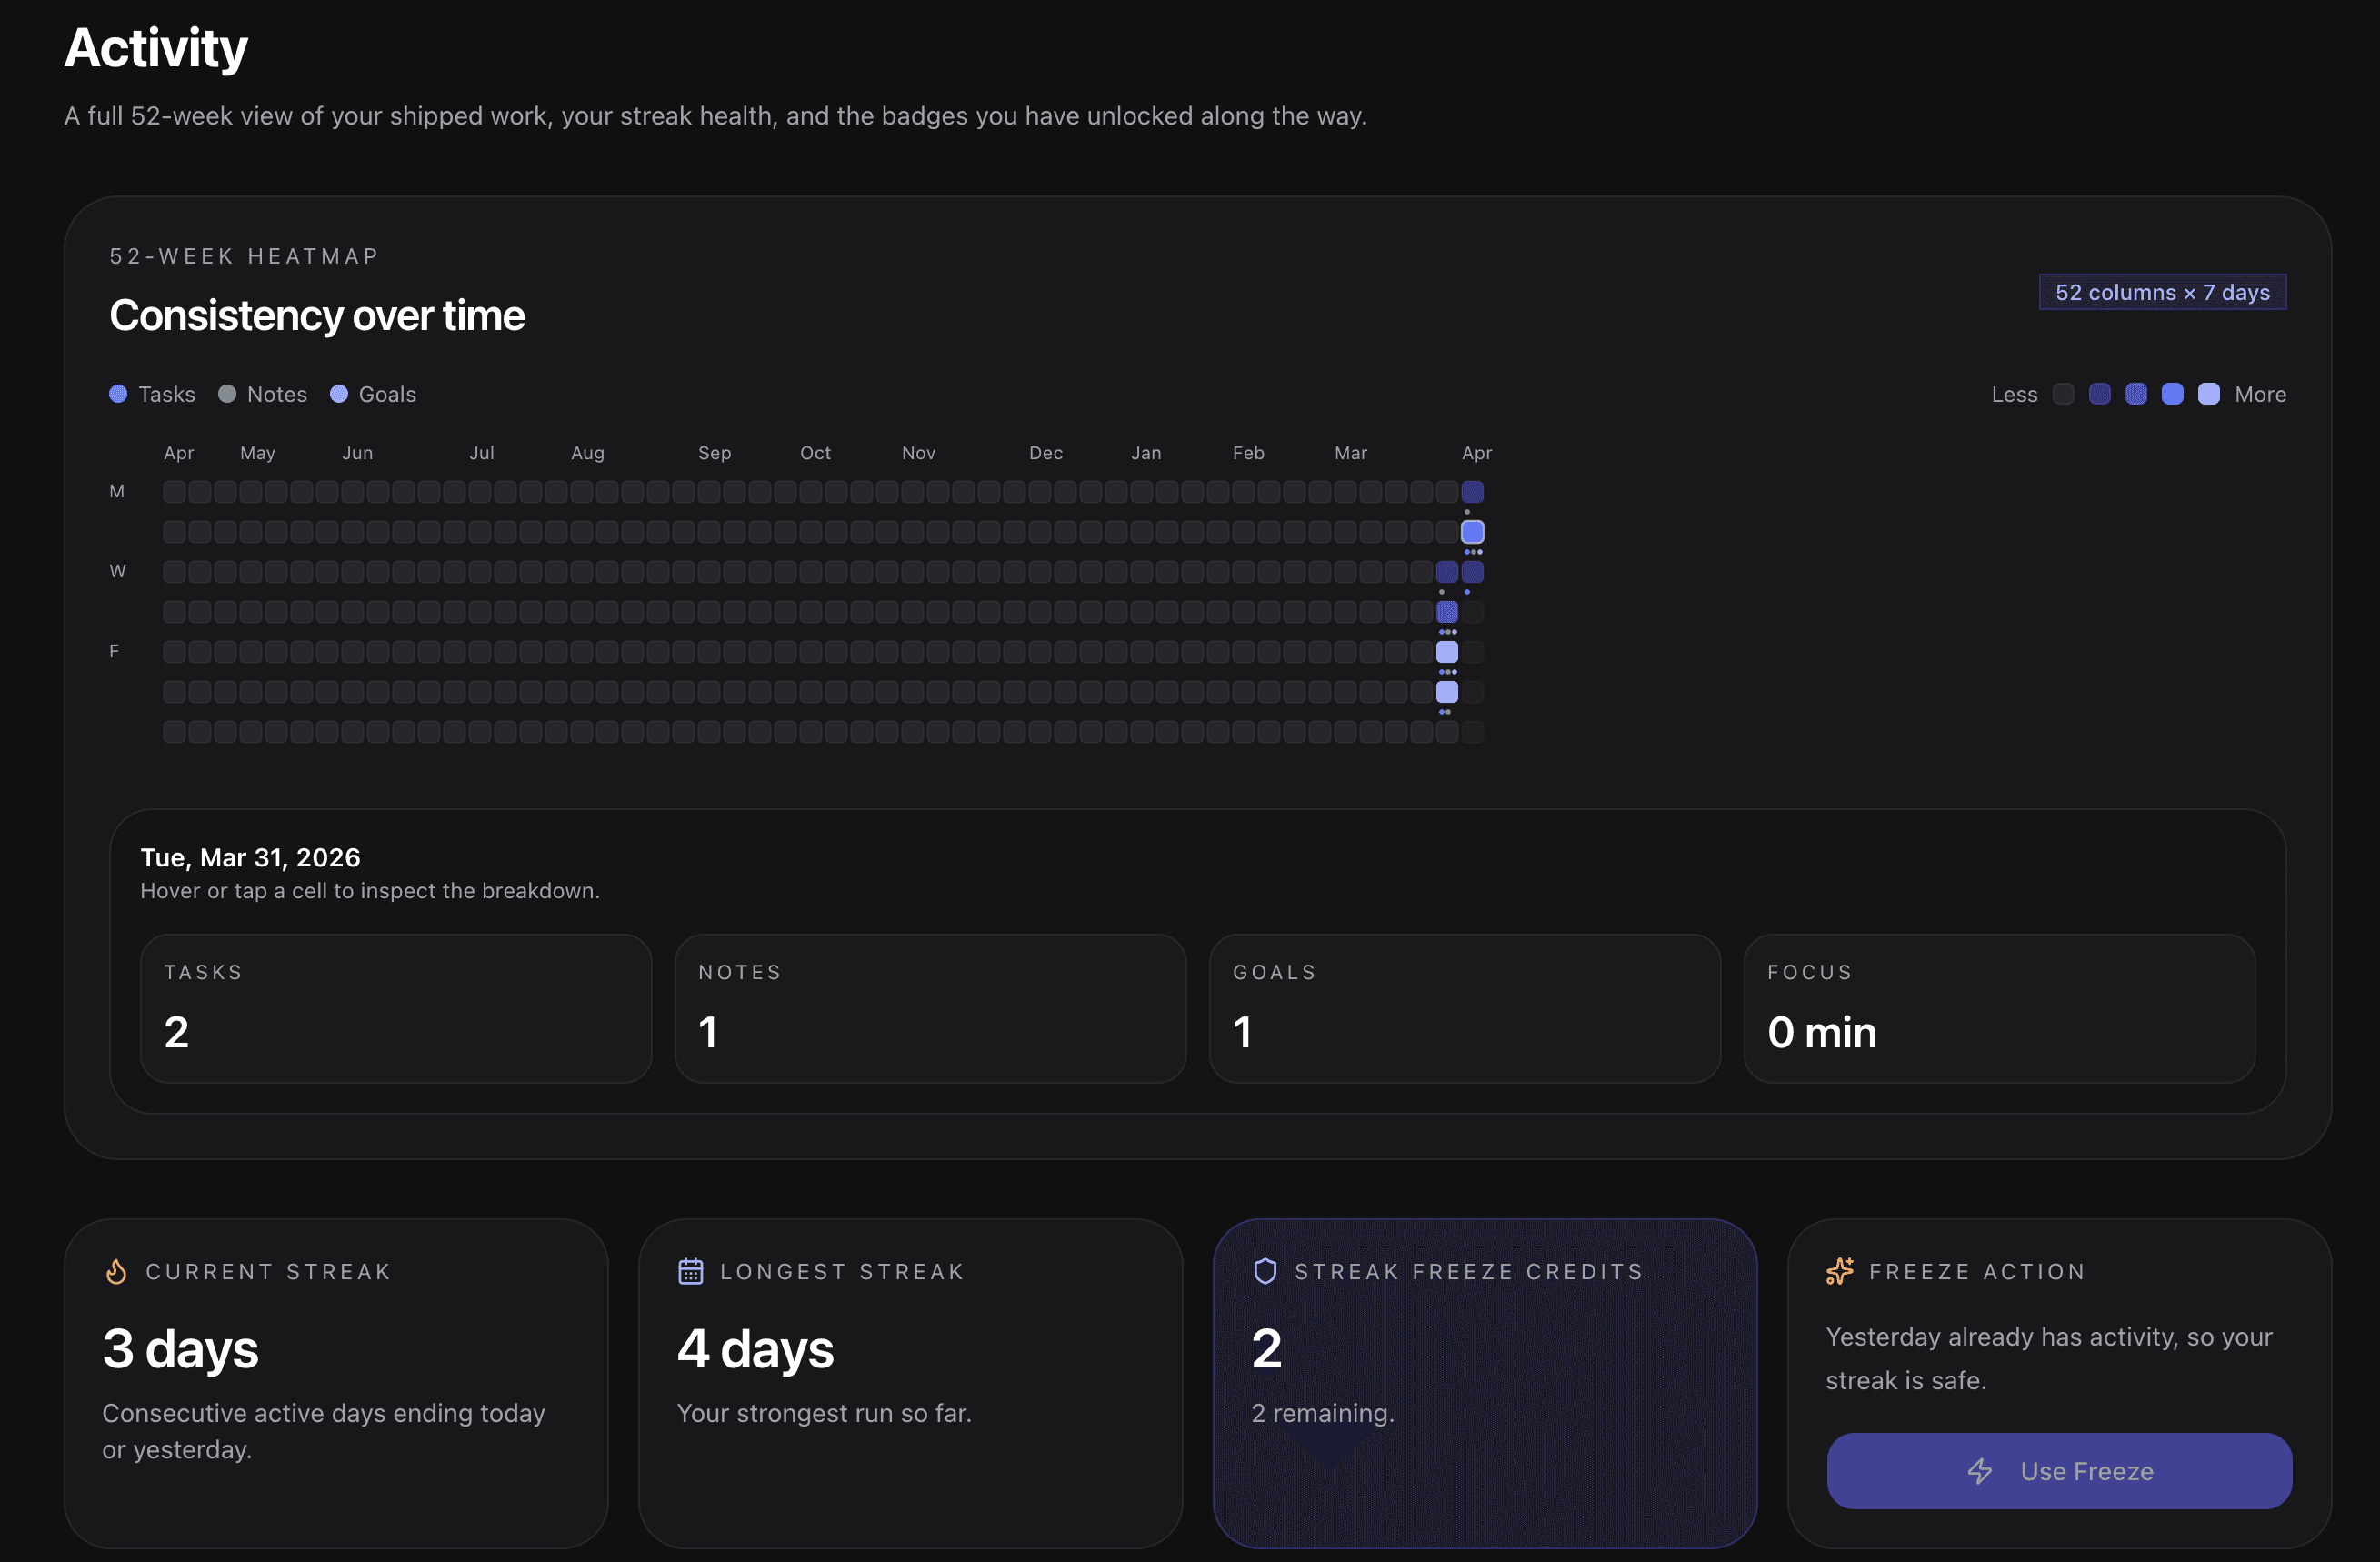Click the darkest swatch next to Less
The image size is (2380, 1562).
coord(2063,394)
